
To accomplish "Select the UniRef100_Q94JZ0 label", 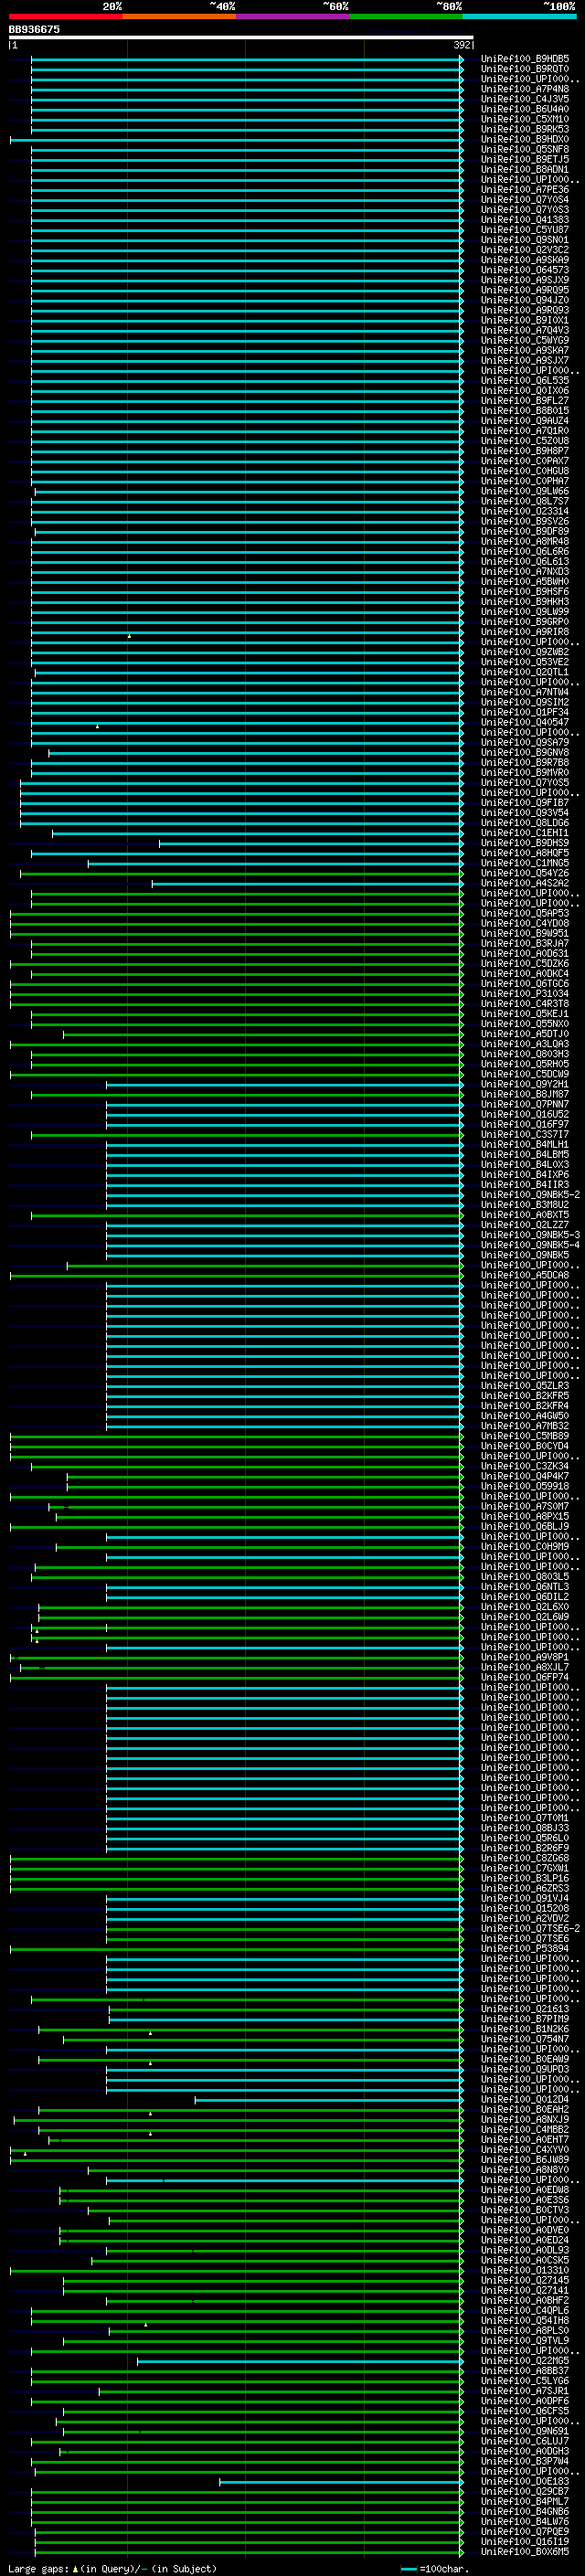I will click(x=525, y=300).
